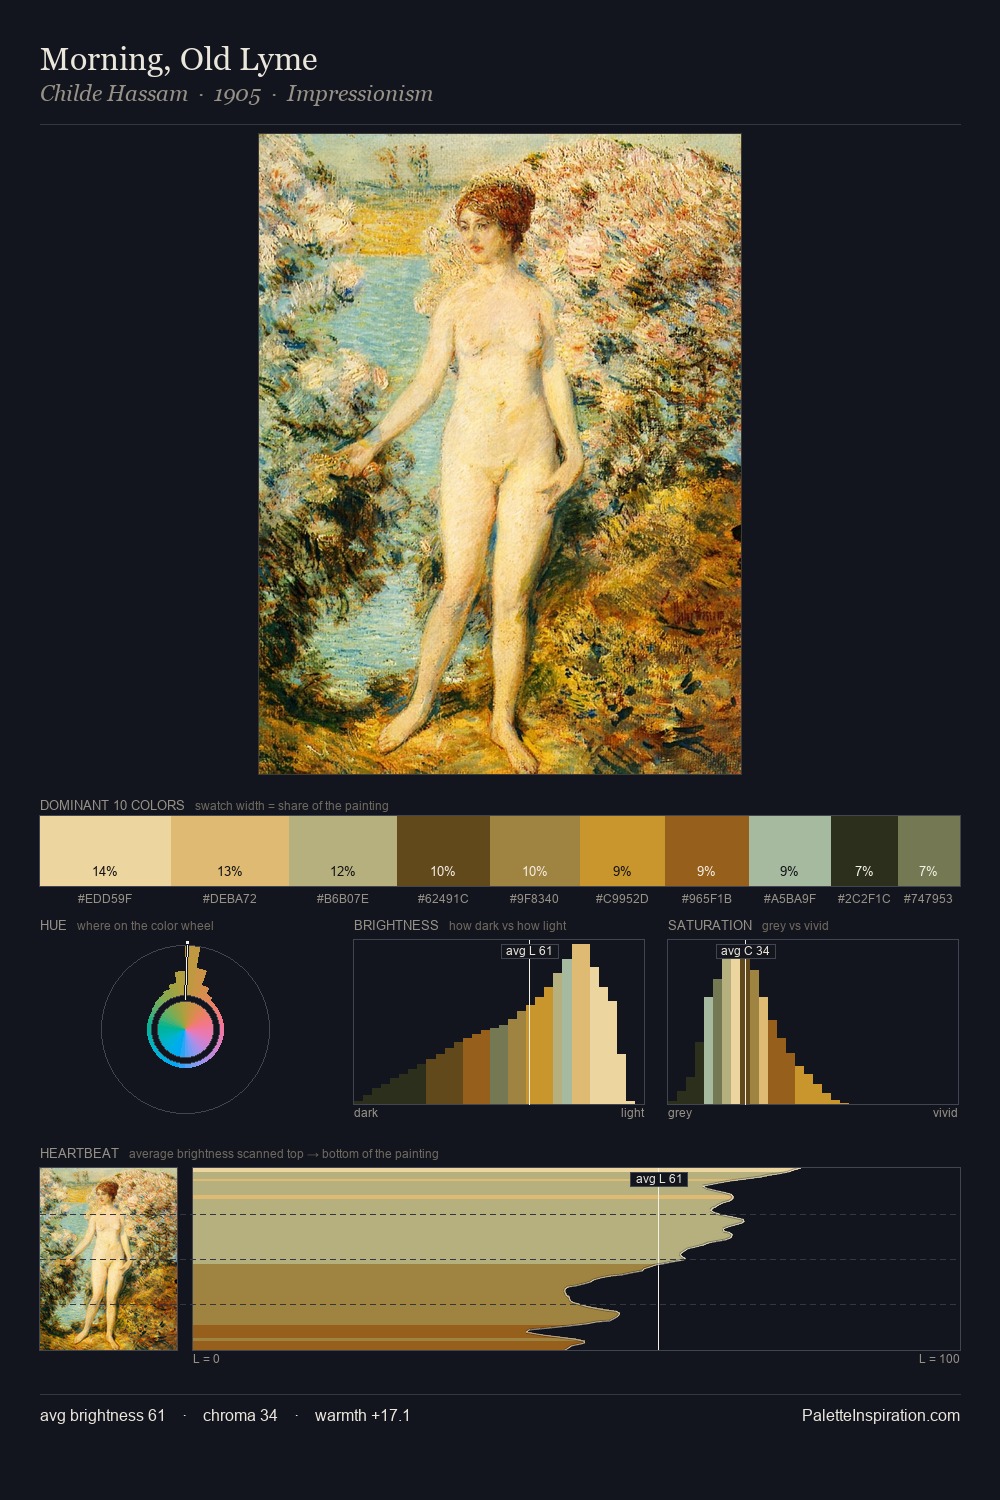Click the DOMINANT 10 COLORS heading
Image resolution: width=1000 pixels, height=1500 pixels.
tap(112, 805)
